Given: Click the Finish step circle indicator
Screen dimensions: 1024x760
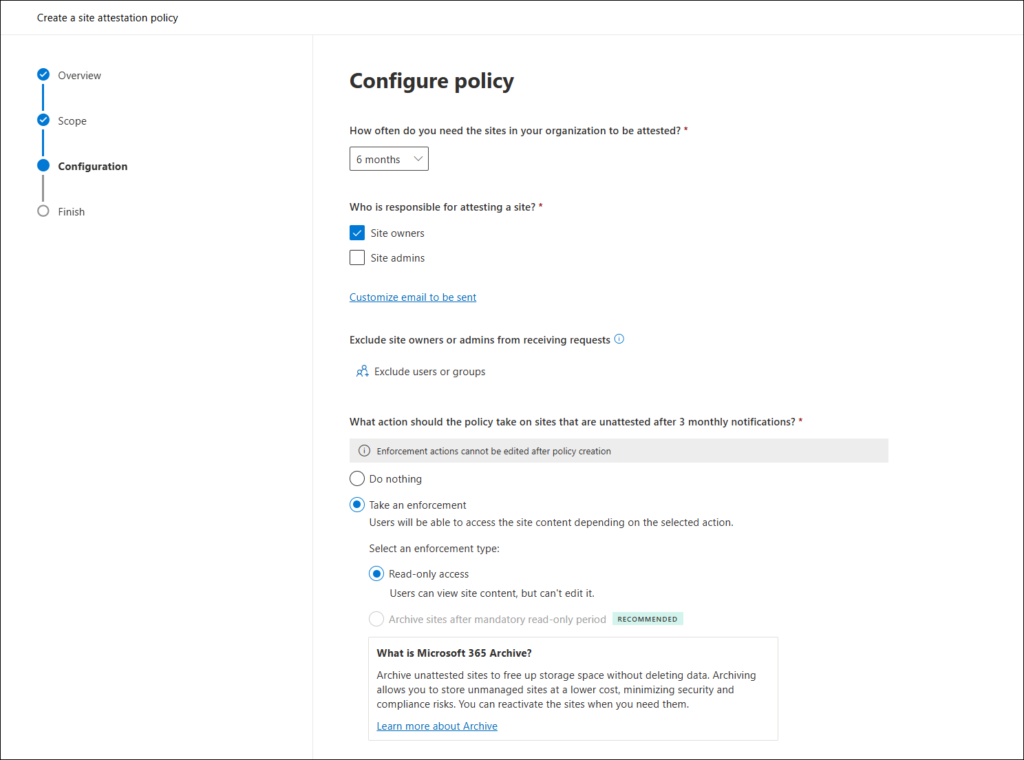Looking at the screenshot, I should (43, 211).
